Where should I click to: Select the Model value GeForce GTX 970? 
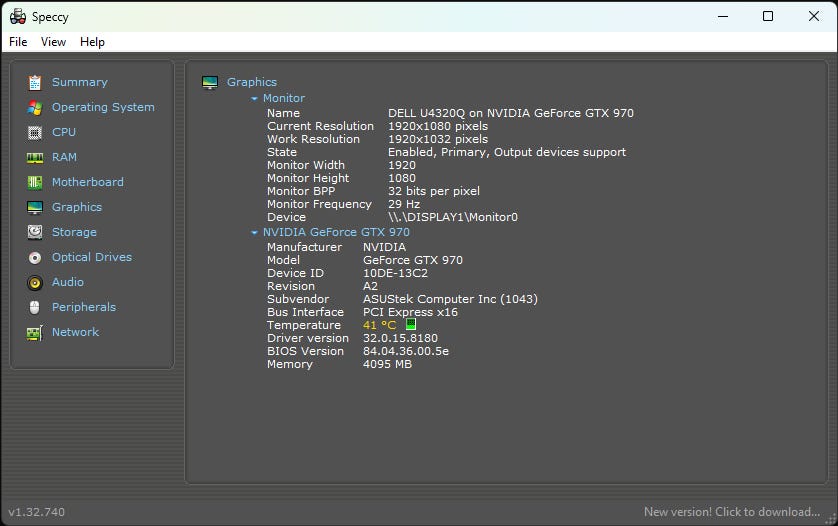point(413,260)
